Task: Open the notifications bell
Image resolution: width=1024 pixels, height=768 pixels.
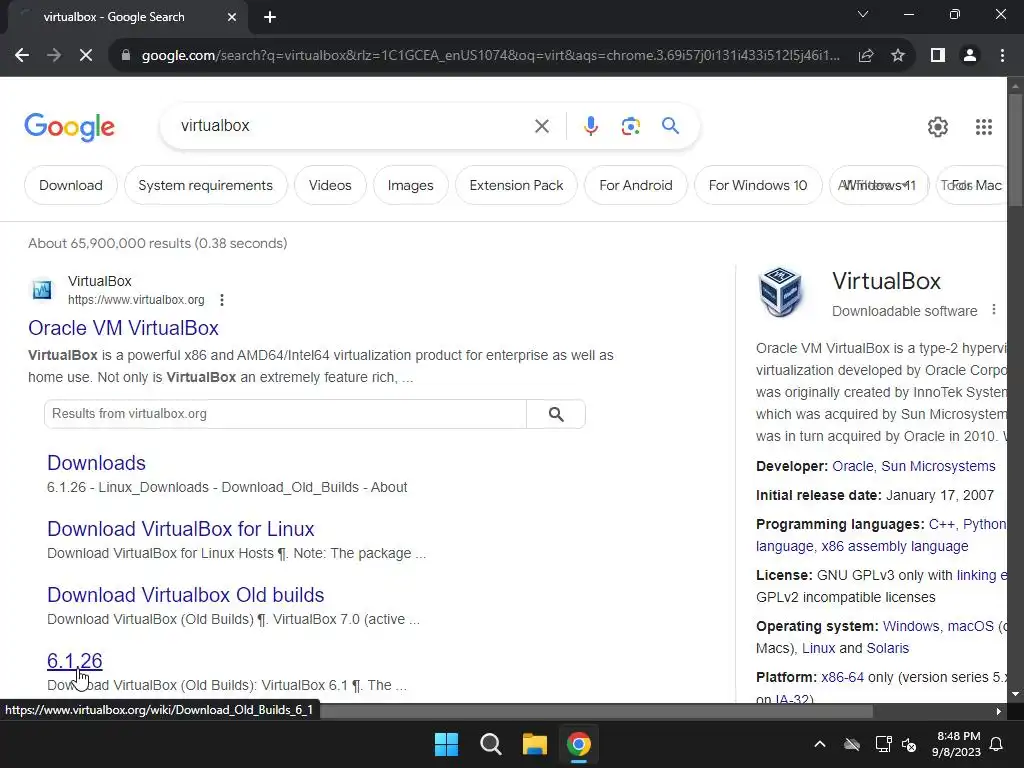Action: (x=997, y=744)
